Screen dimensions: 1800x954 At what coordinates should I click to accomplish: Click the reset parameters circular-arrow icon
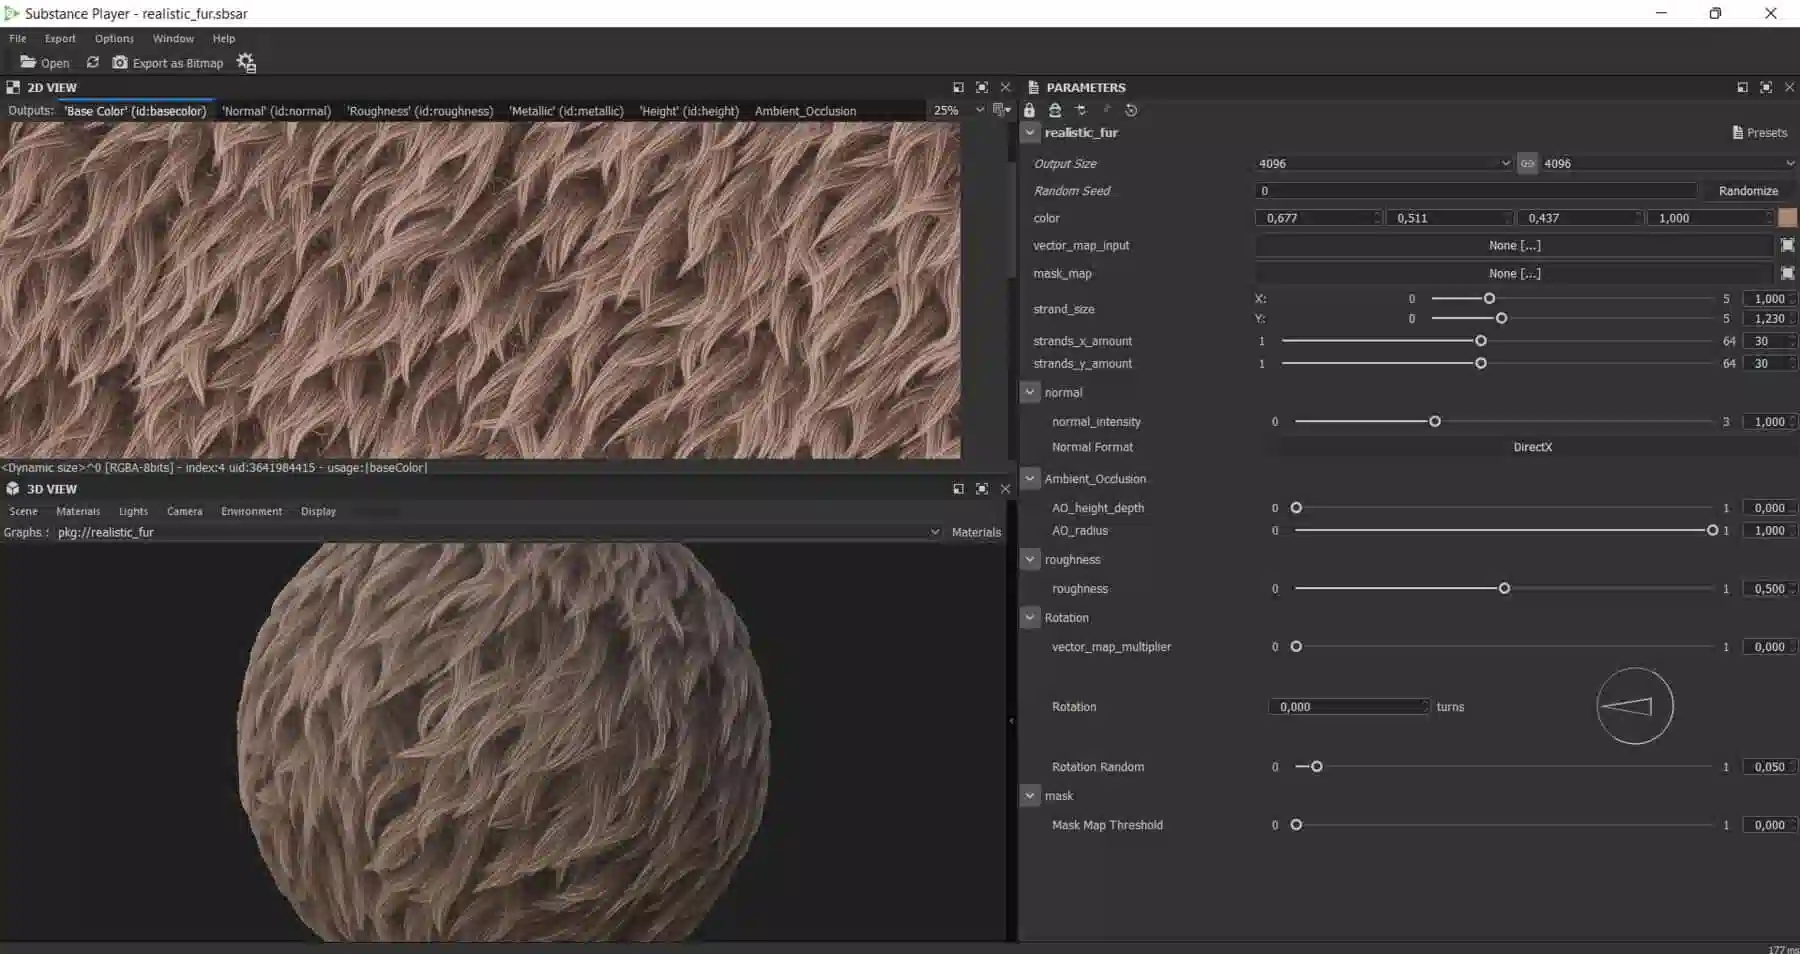coord(1133,110)
